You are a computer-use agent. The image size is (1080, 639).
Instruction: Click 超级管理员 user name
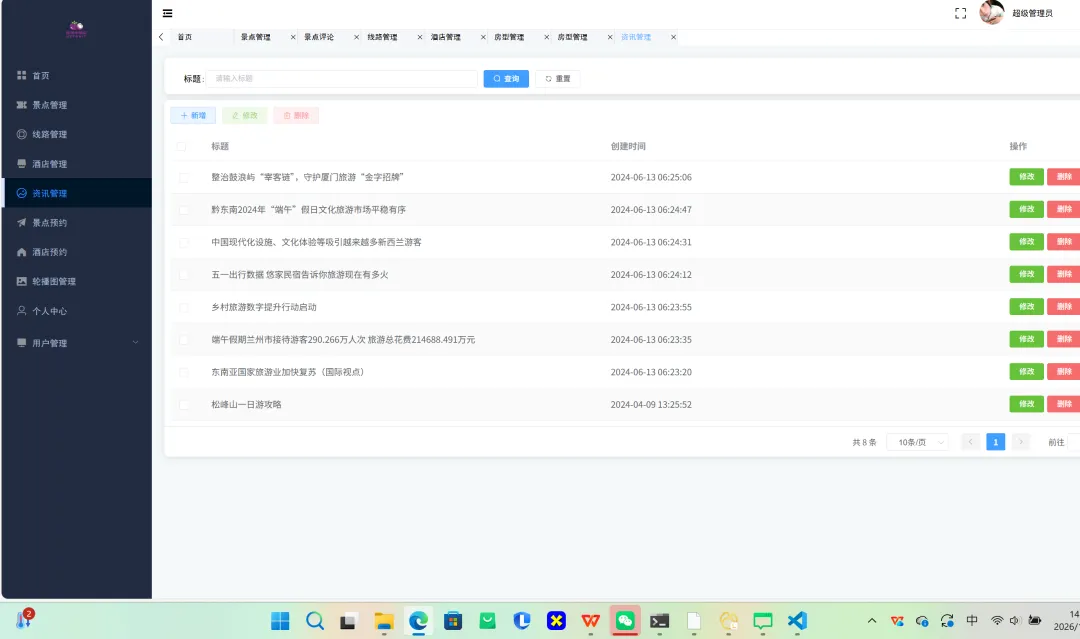1032,13
